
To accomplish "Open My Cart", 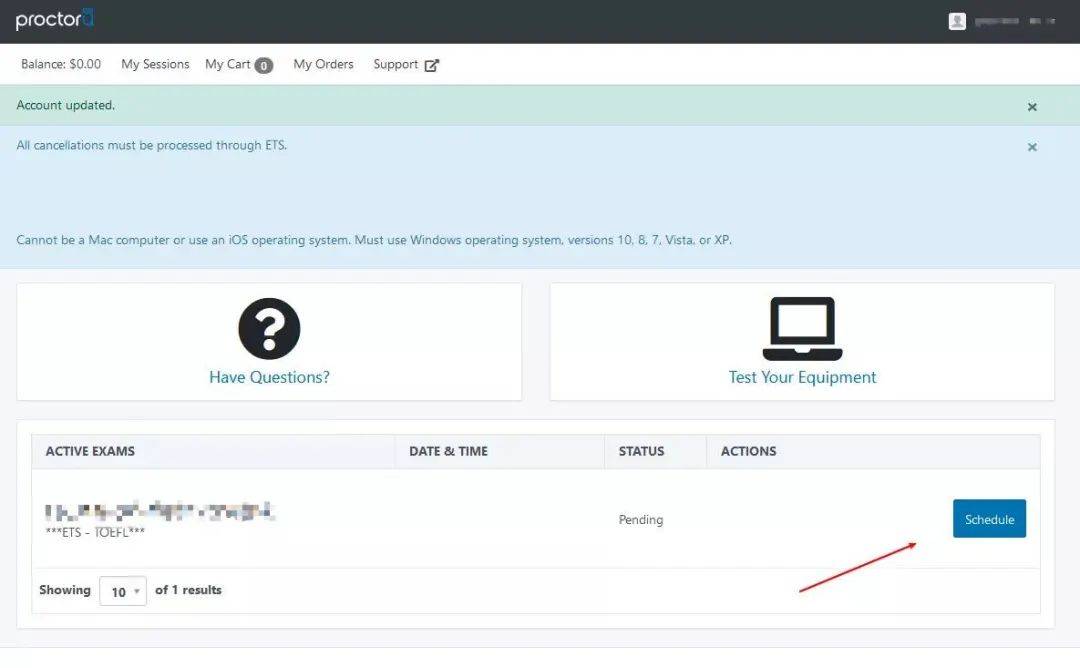I will pyautogui.click(x=227, y=64).
